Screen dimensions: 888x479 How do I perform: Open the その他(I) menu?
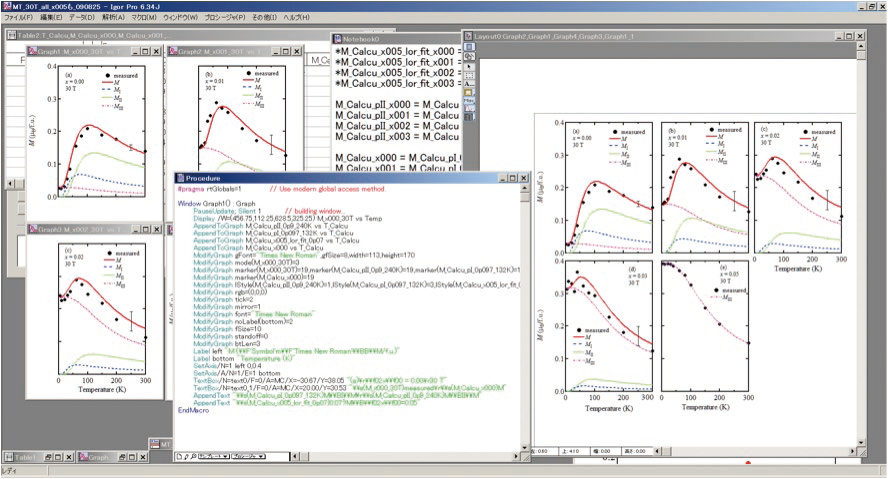[264, 18]
